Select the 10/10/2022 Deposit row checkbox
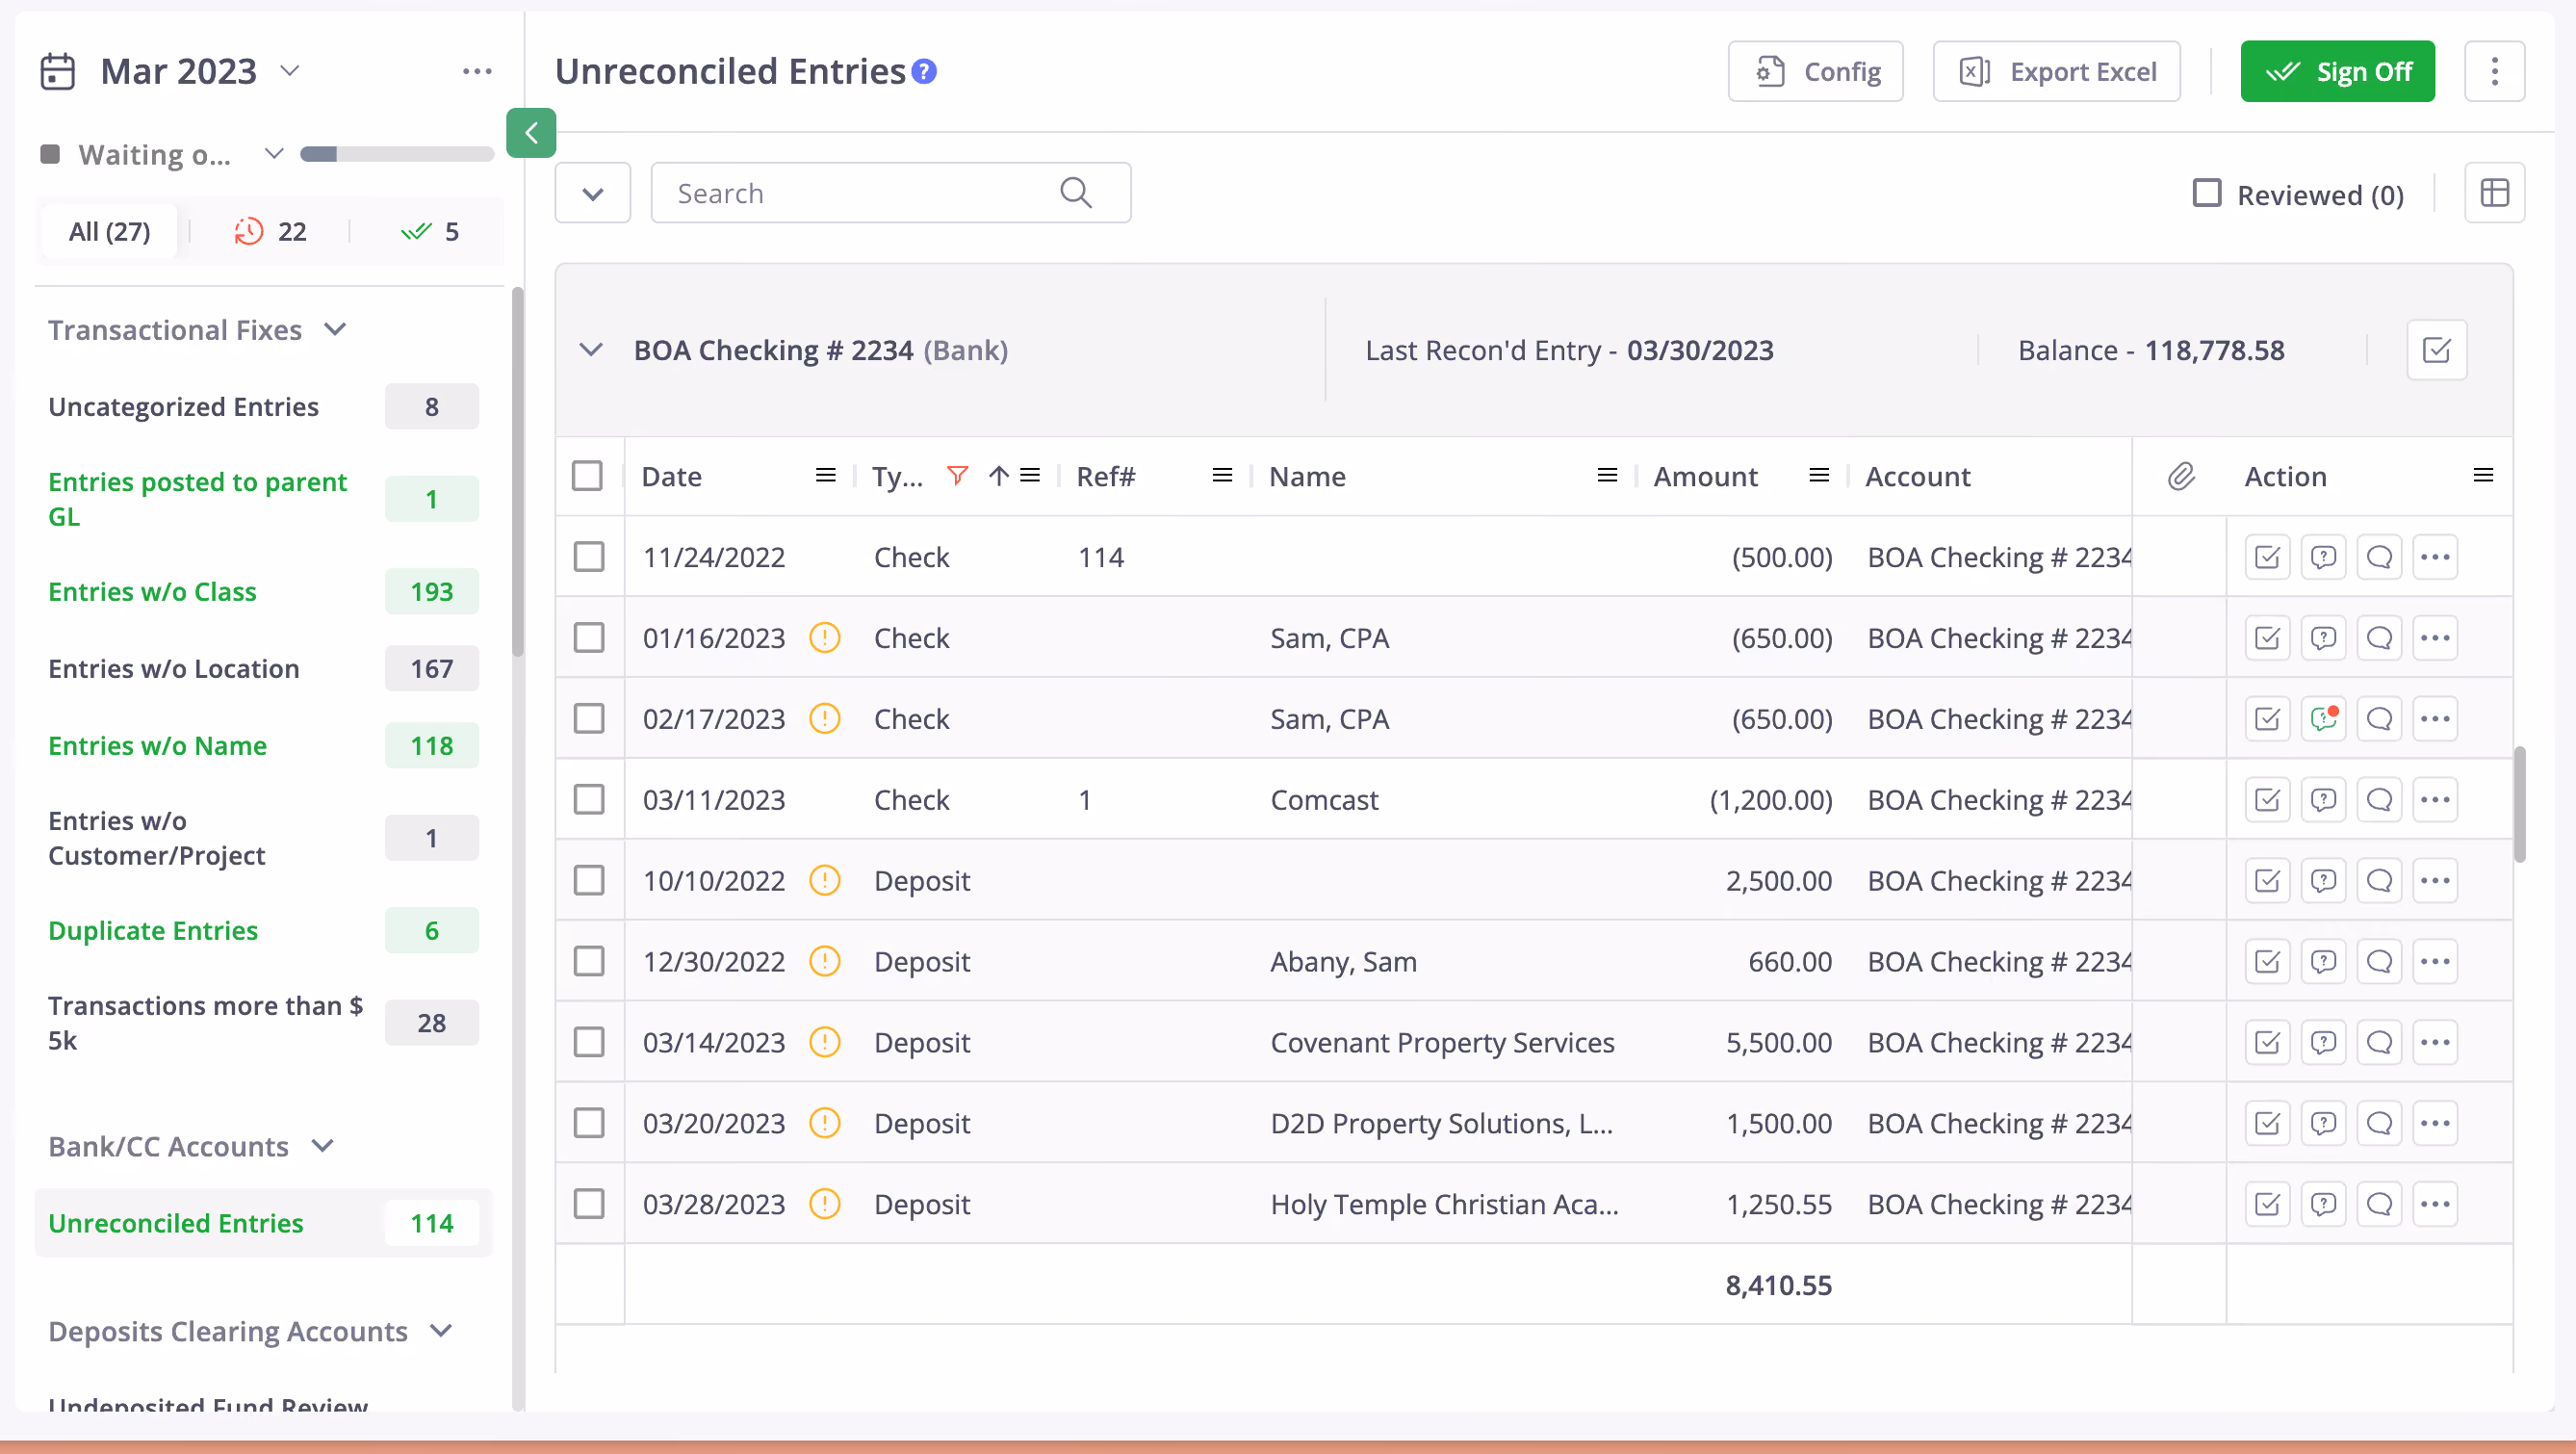Viewport: 2576px width, 1454px height. pos(589,881)
